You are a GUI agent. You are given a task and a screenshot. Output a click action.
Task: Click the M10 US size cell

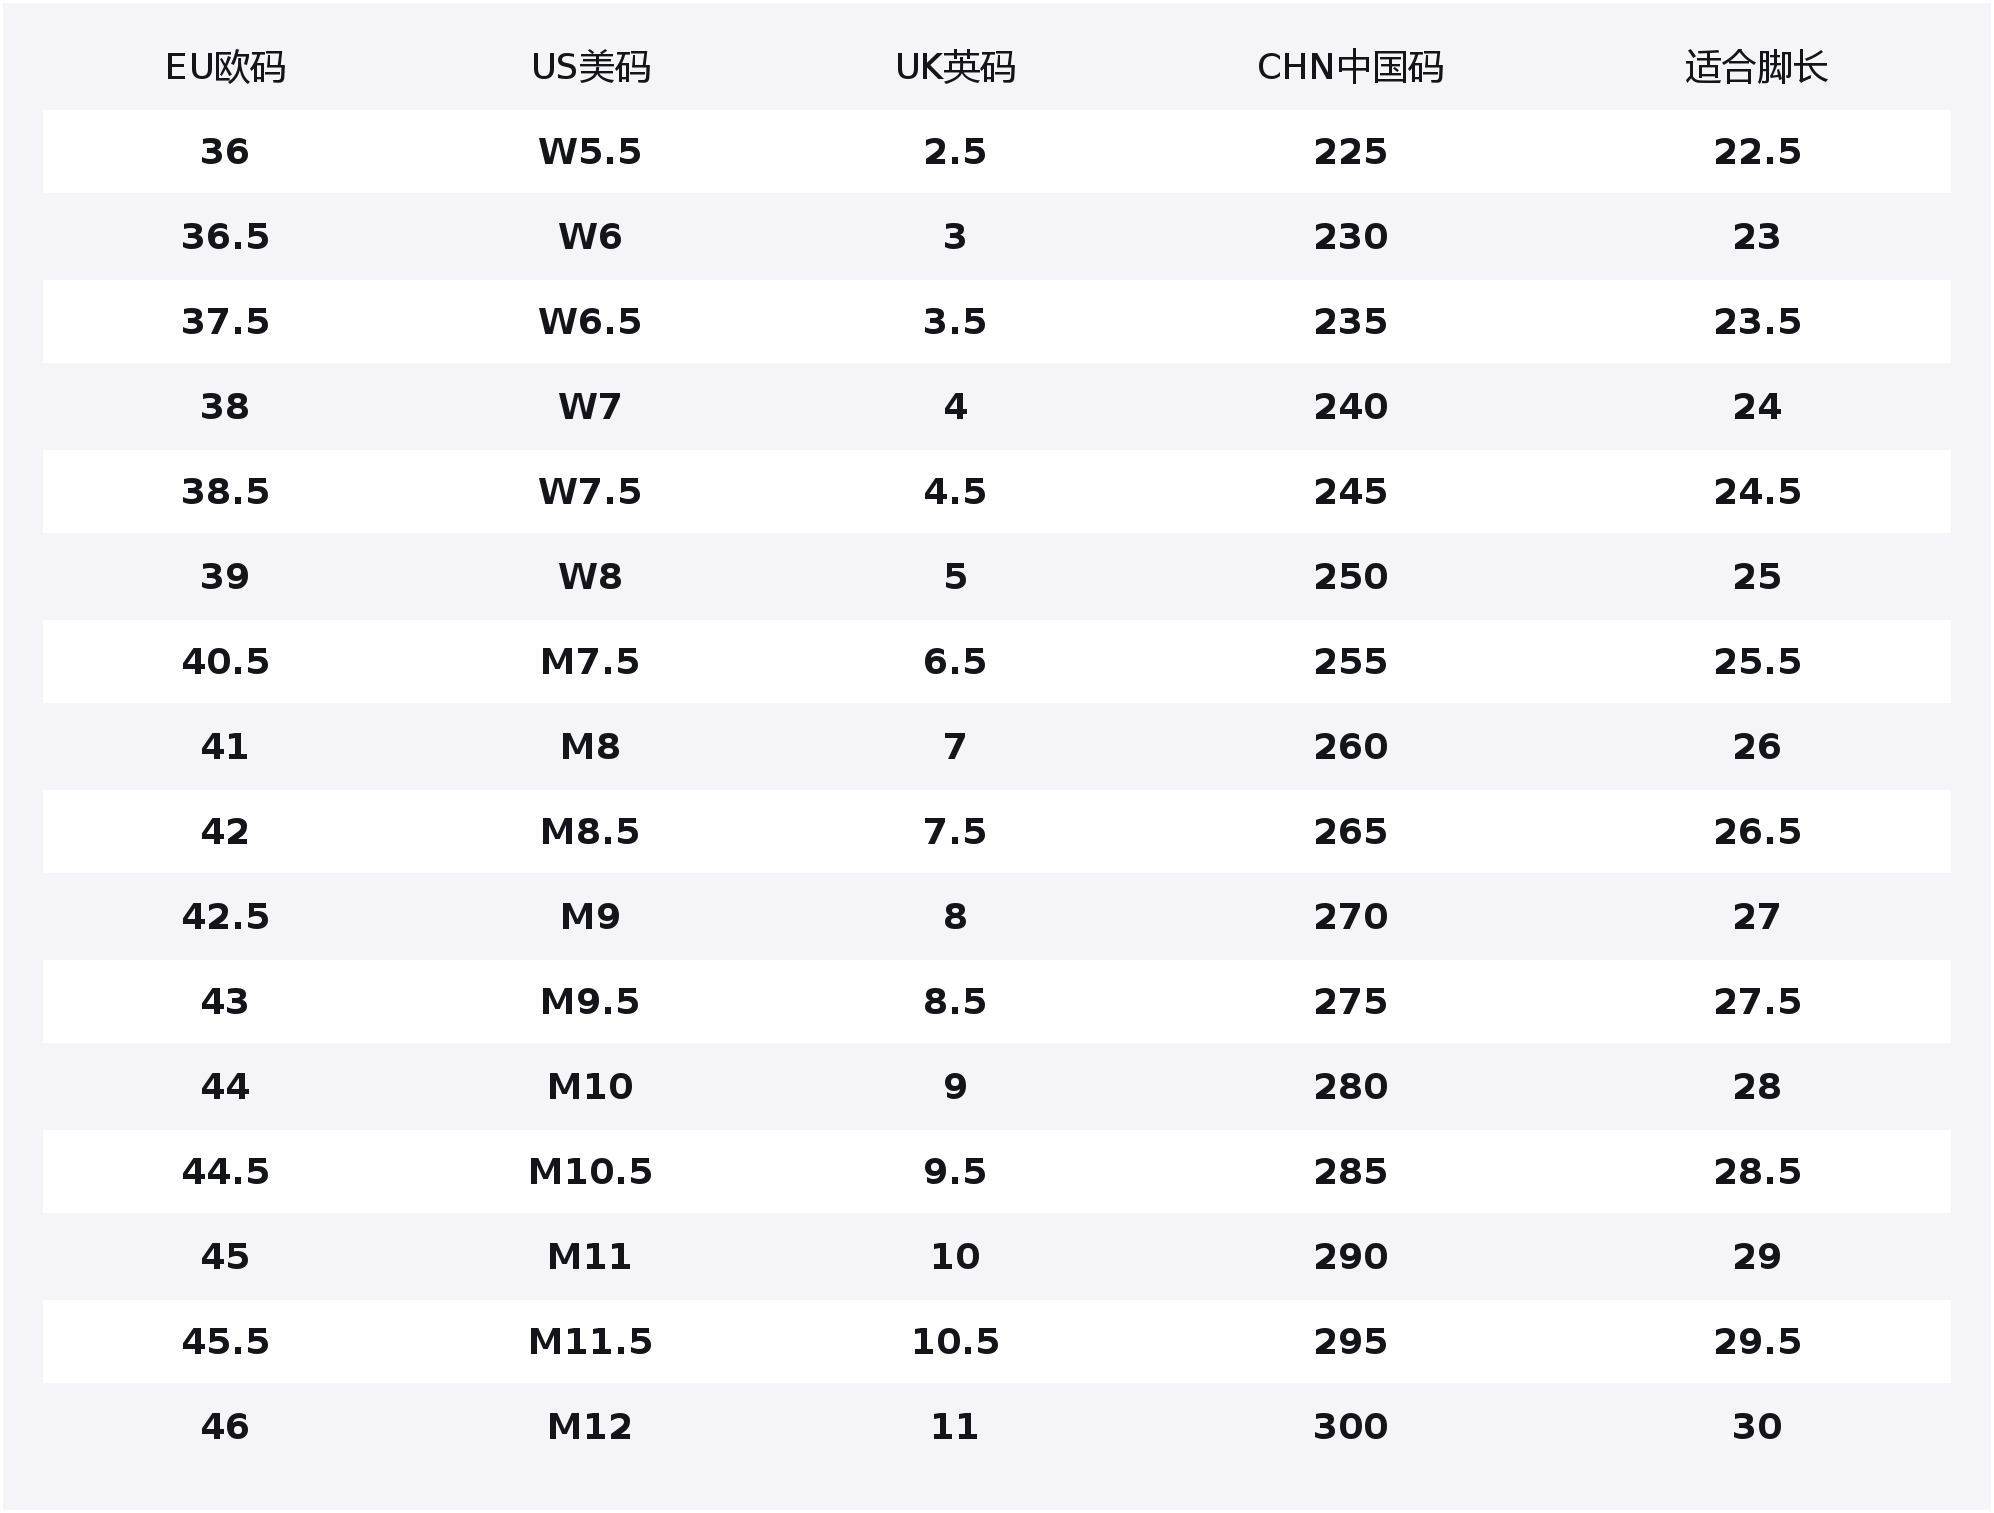590,1087
